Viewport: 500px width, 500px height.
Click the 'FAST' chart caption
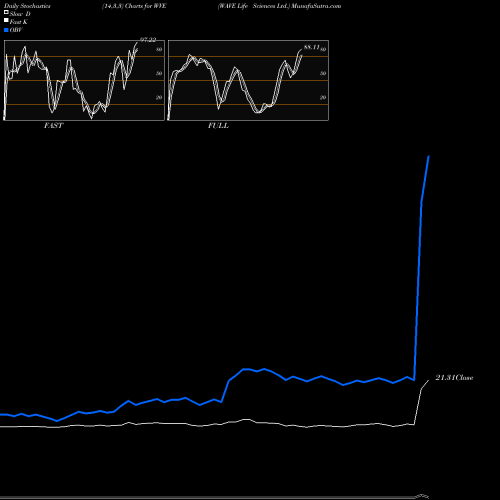53,126
